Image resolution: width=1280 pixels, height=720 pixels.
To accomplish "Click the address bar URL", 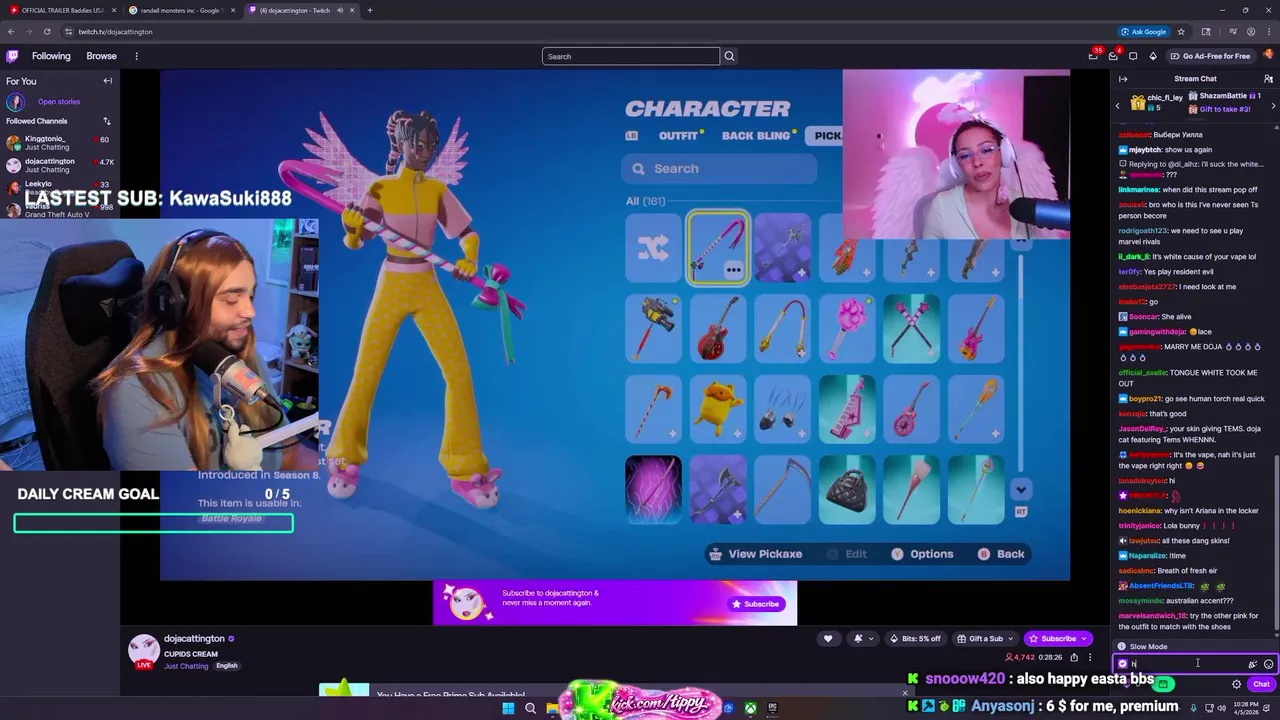I will coord(116,32).
